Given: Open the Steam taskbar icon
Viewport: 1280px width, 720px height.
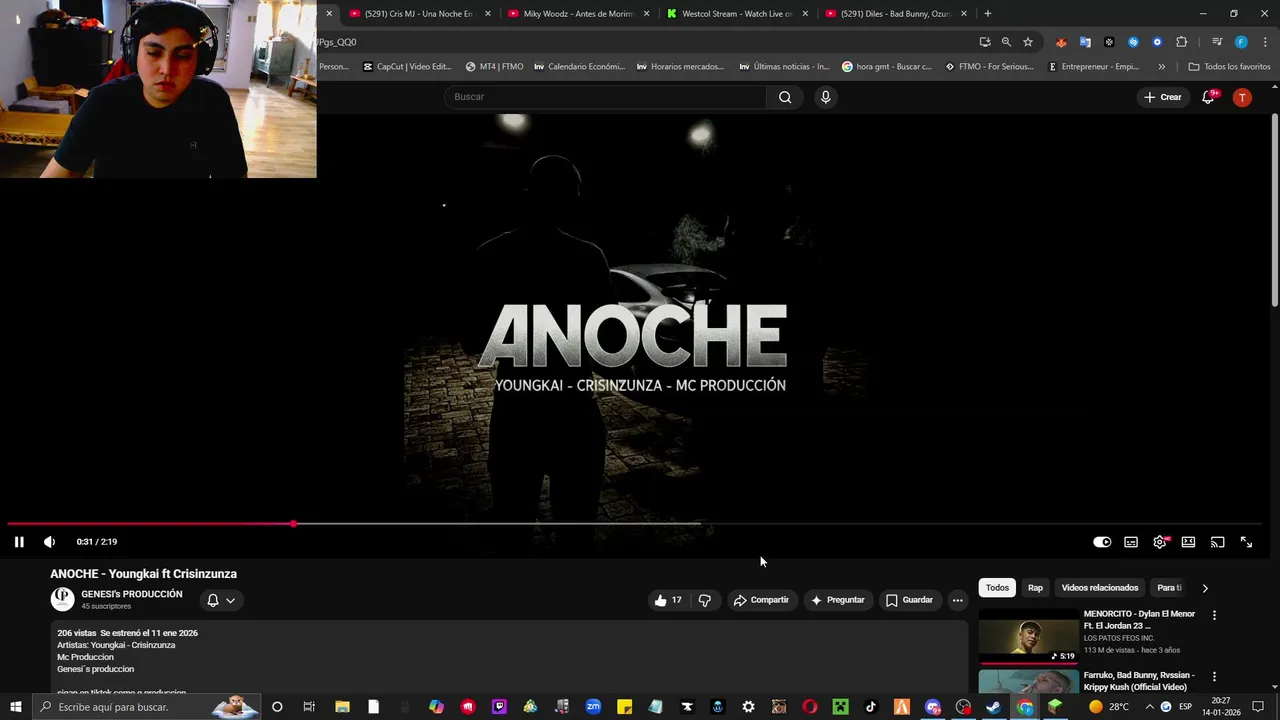Looking at the screenshot, I should click(993, 707).
